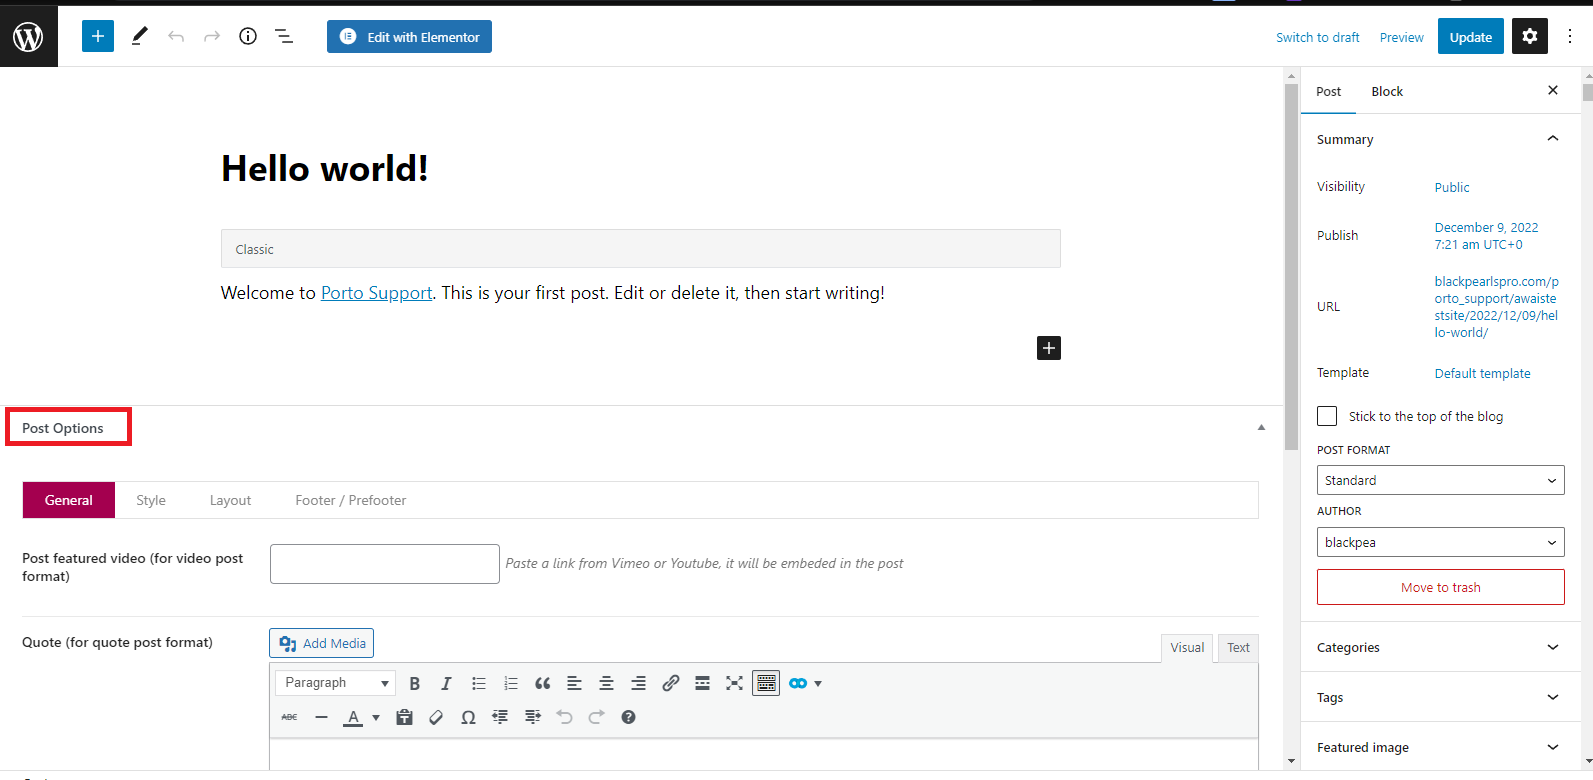
Task: Toggle the kitchen sink toolbar
Action: 766,683
